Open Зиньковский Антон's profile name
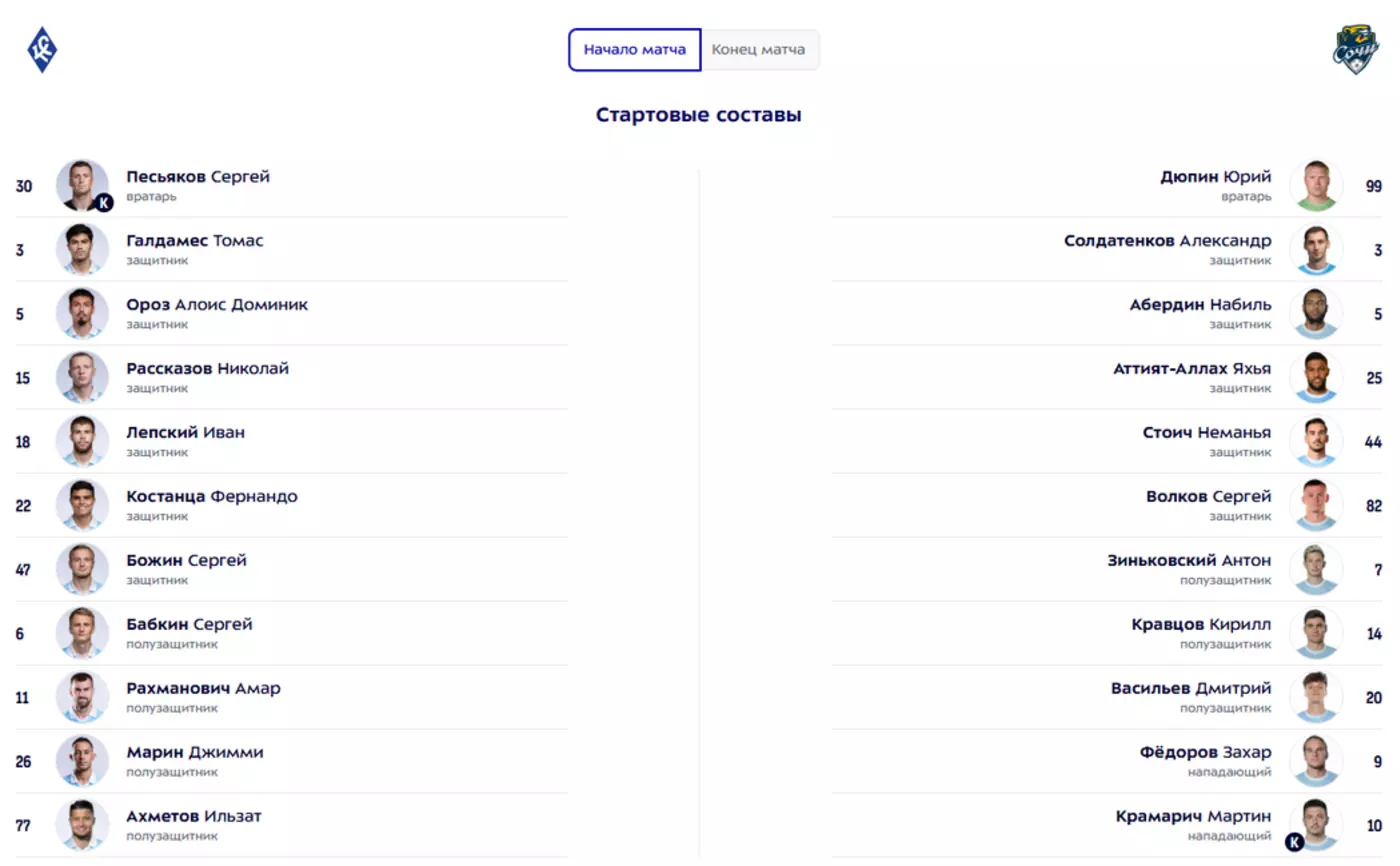This screenshot has height=866, width=1400. [x=1189, y=561]
